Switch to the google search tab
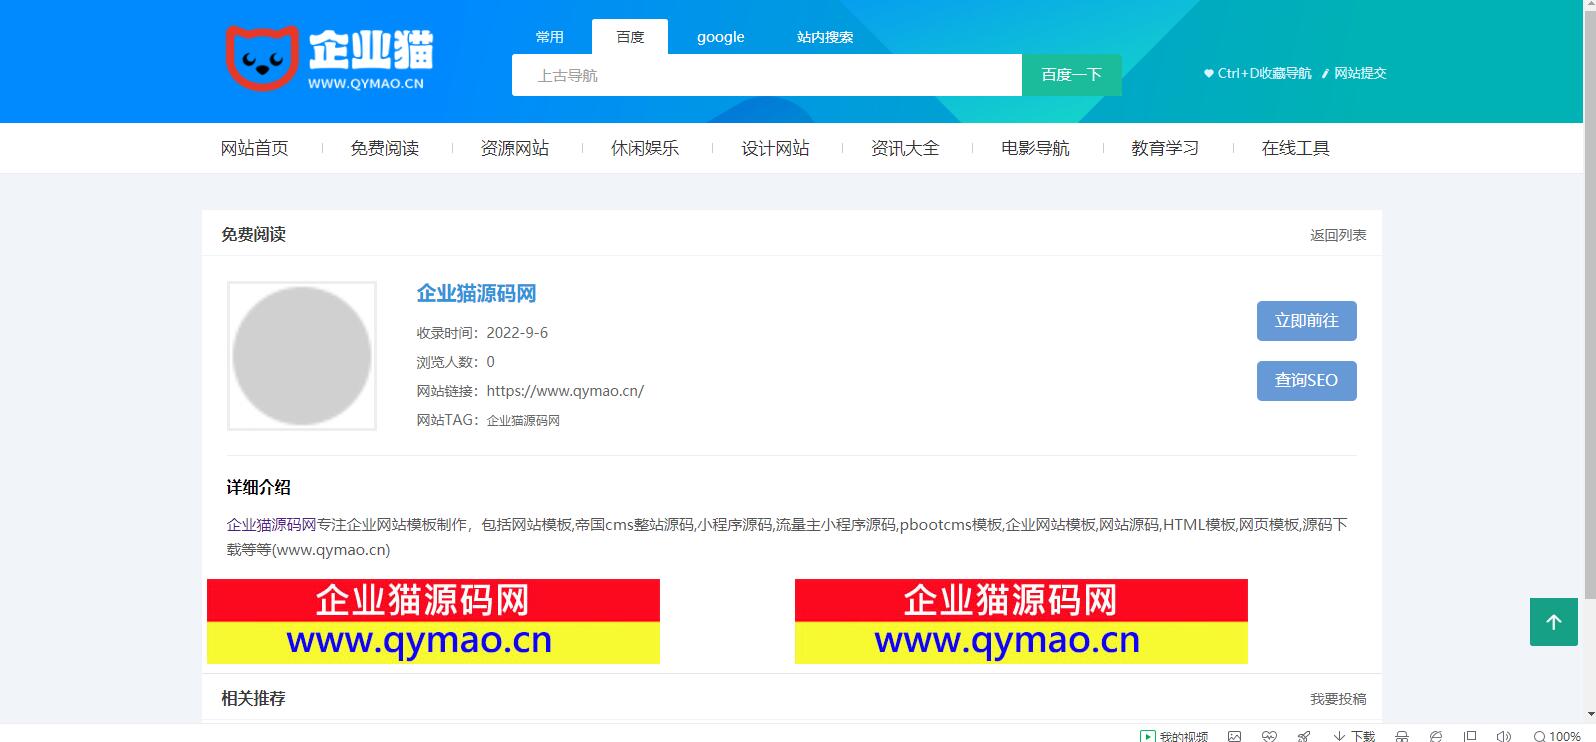The height and width of the screenshot is (742, 1596). point(721,37)
